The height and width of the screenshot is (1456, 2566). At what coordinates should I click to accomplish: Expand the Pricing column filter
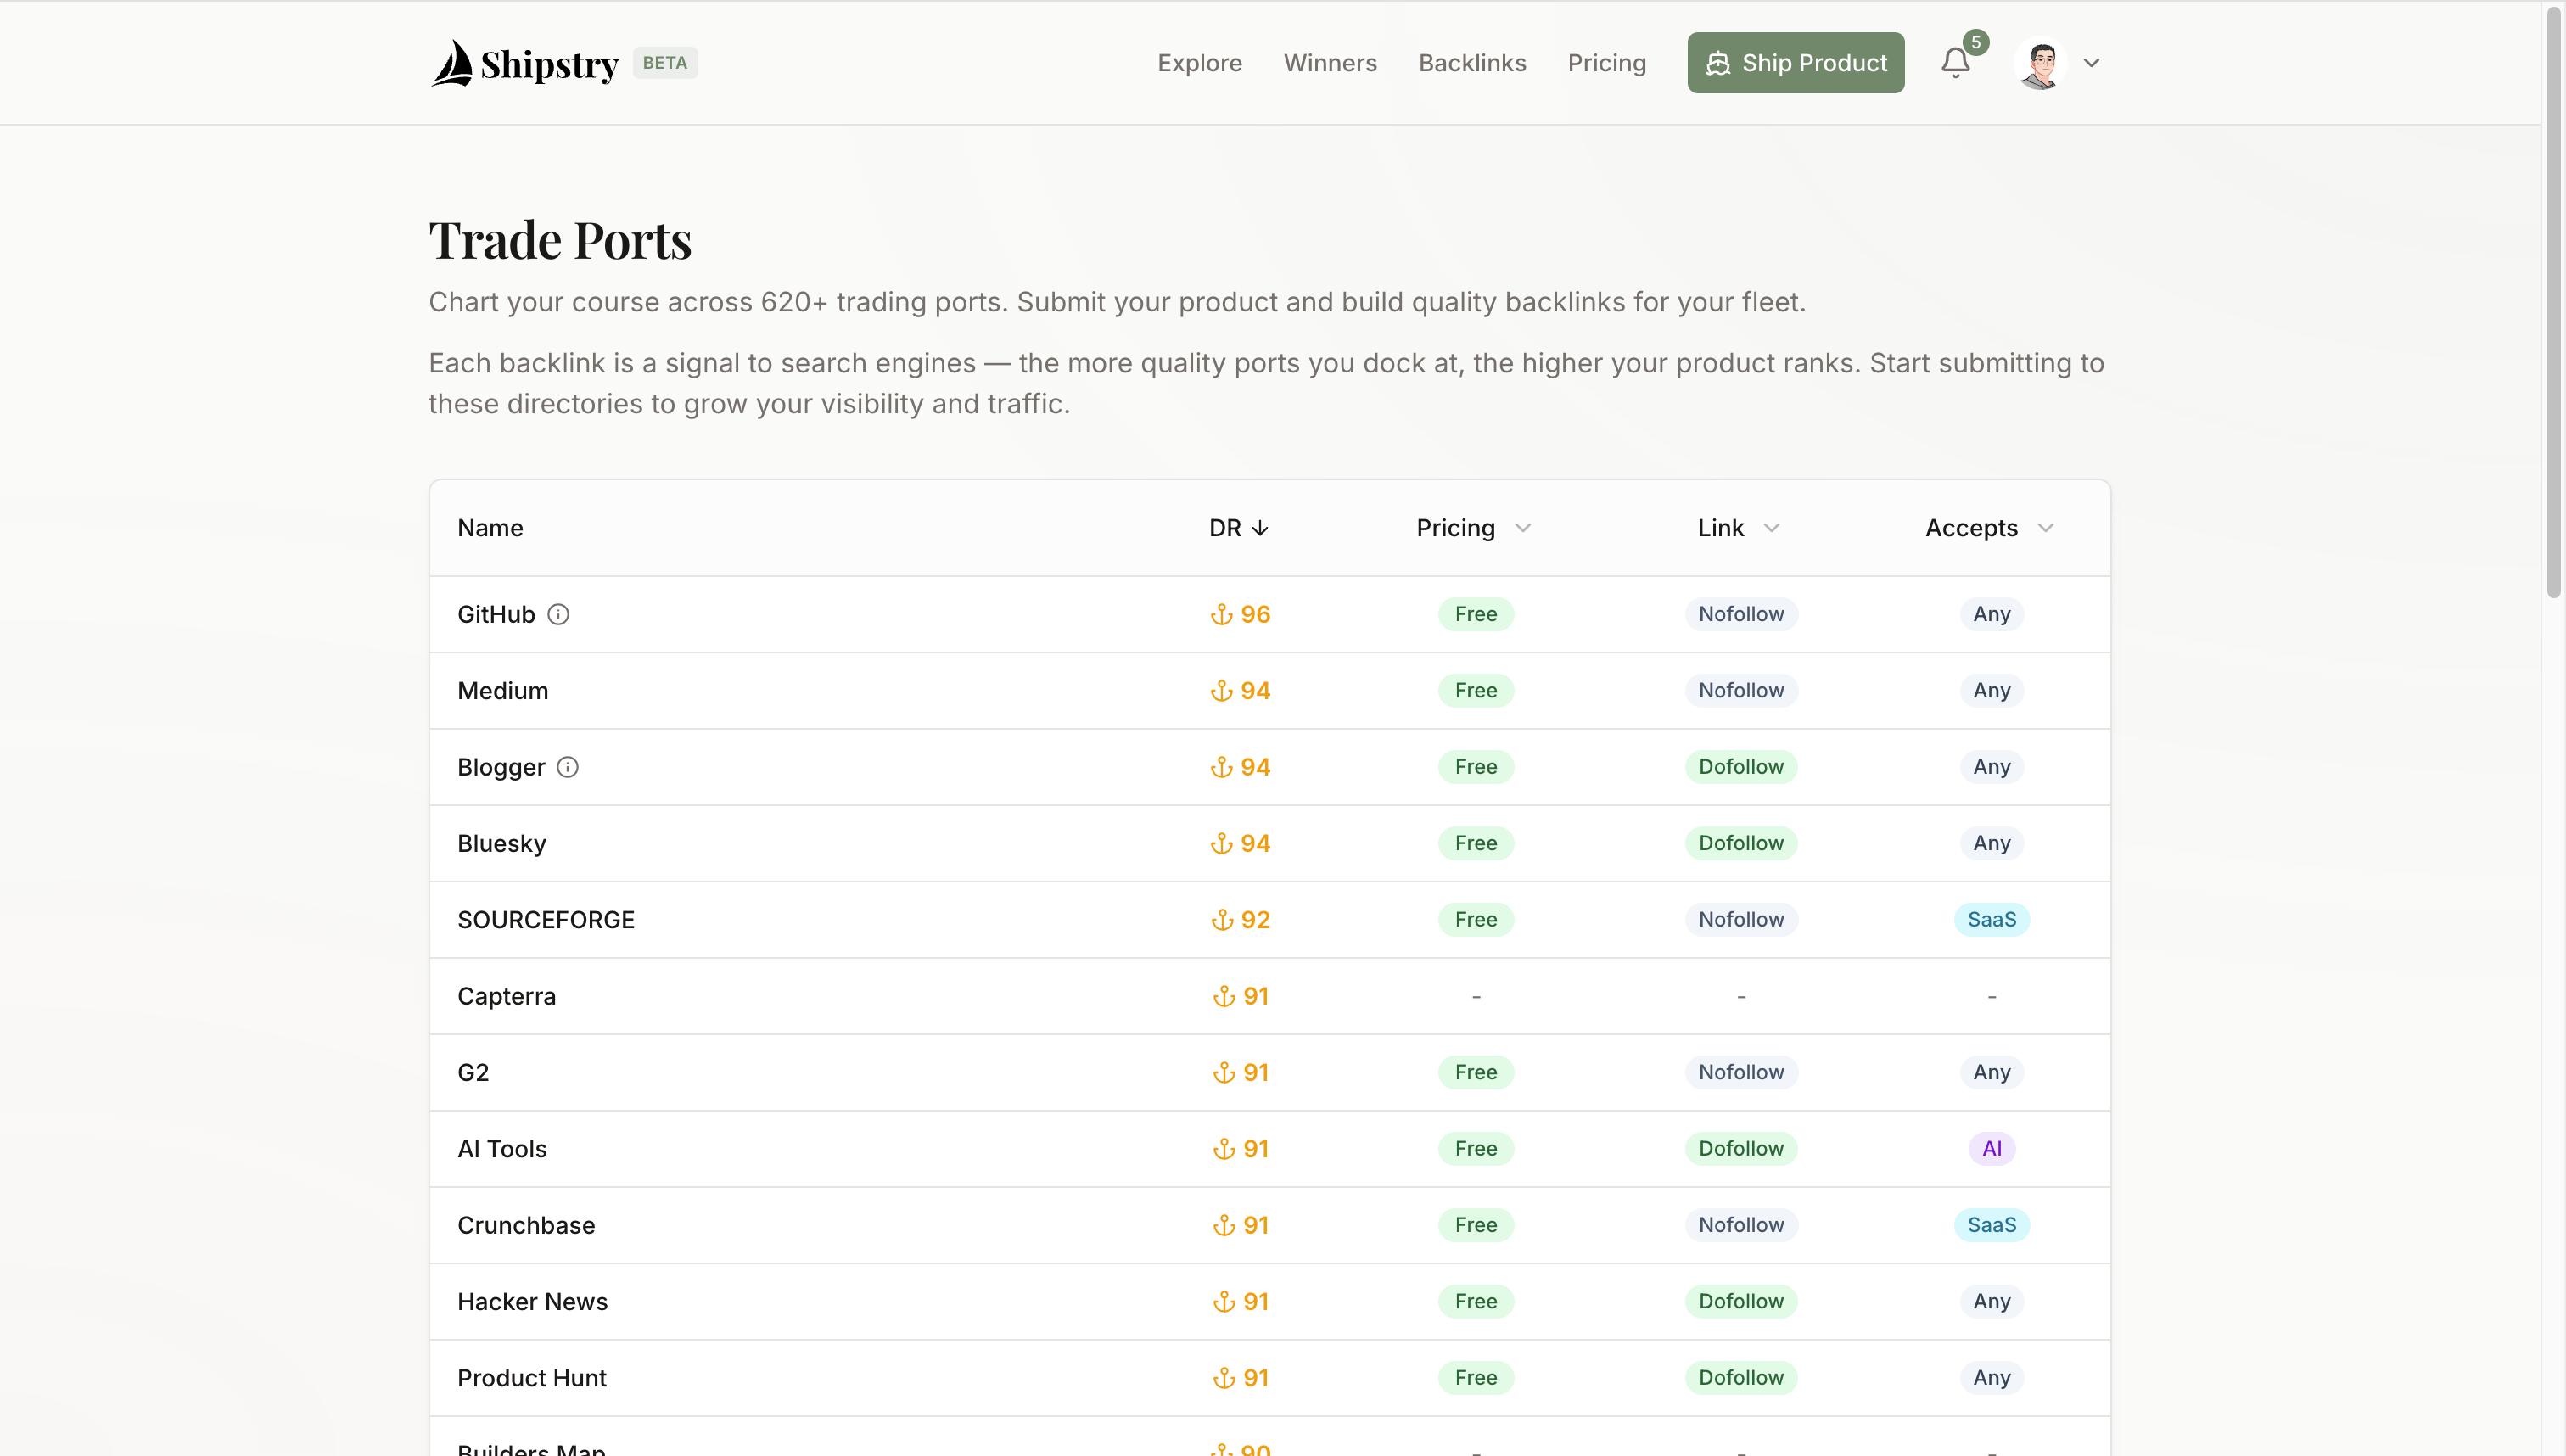1522,528
